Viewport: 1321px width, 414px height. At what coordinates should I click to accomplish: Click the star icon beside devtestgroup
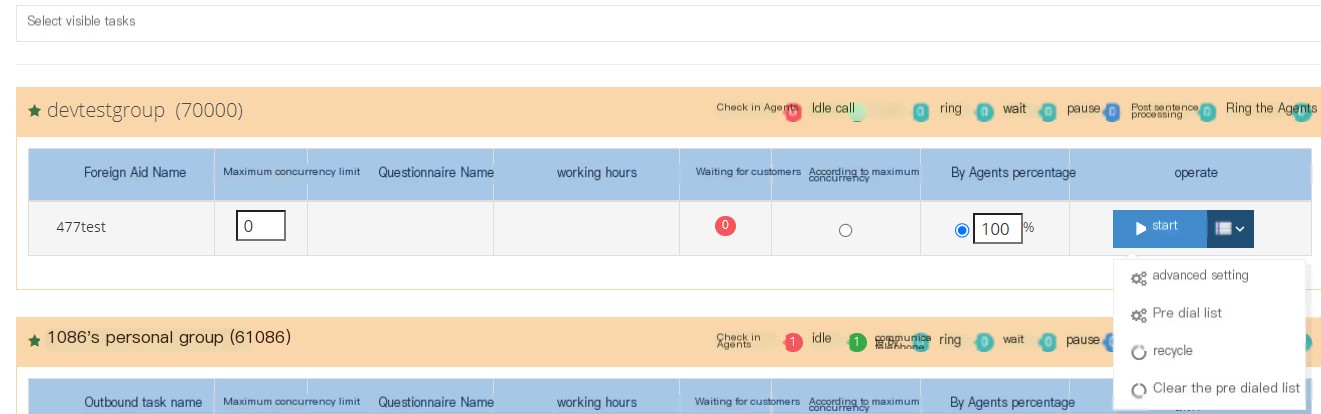point(34,112)
